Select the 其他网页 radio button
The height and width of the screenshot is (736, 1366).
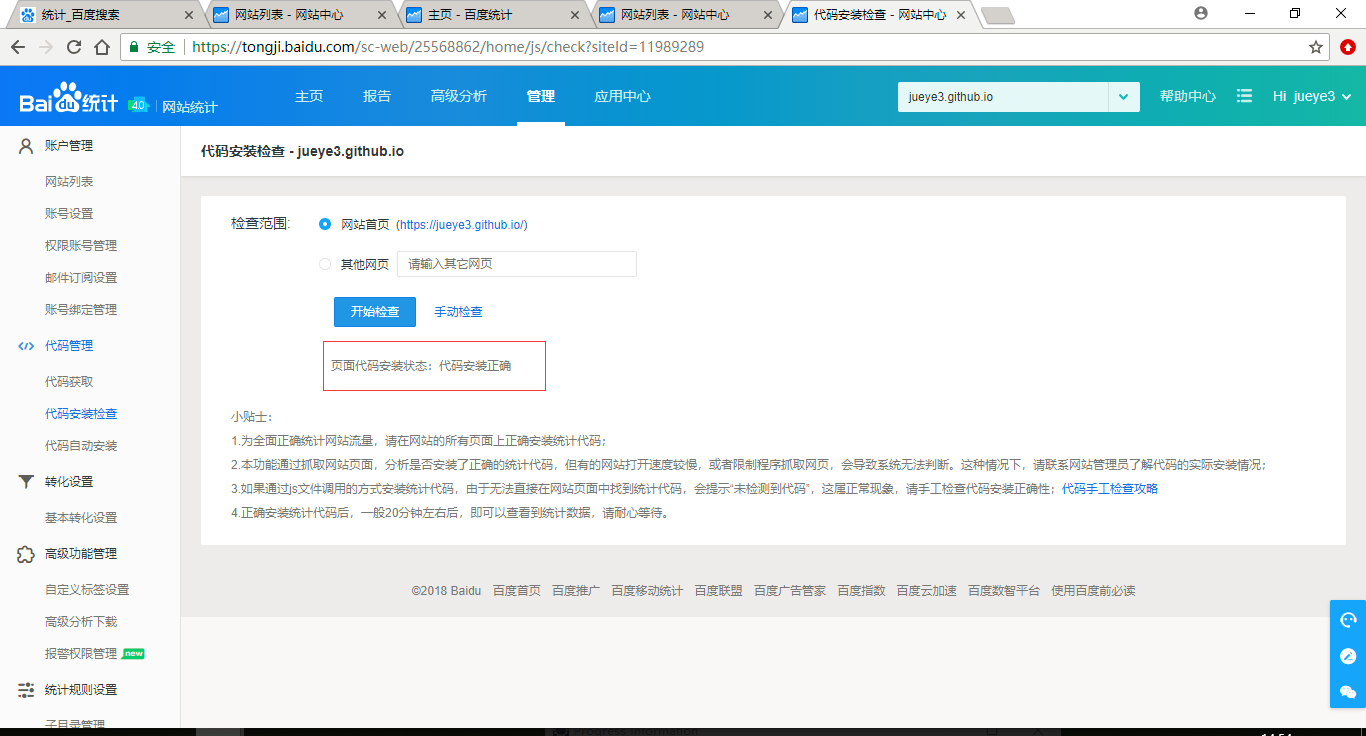325,264
